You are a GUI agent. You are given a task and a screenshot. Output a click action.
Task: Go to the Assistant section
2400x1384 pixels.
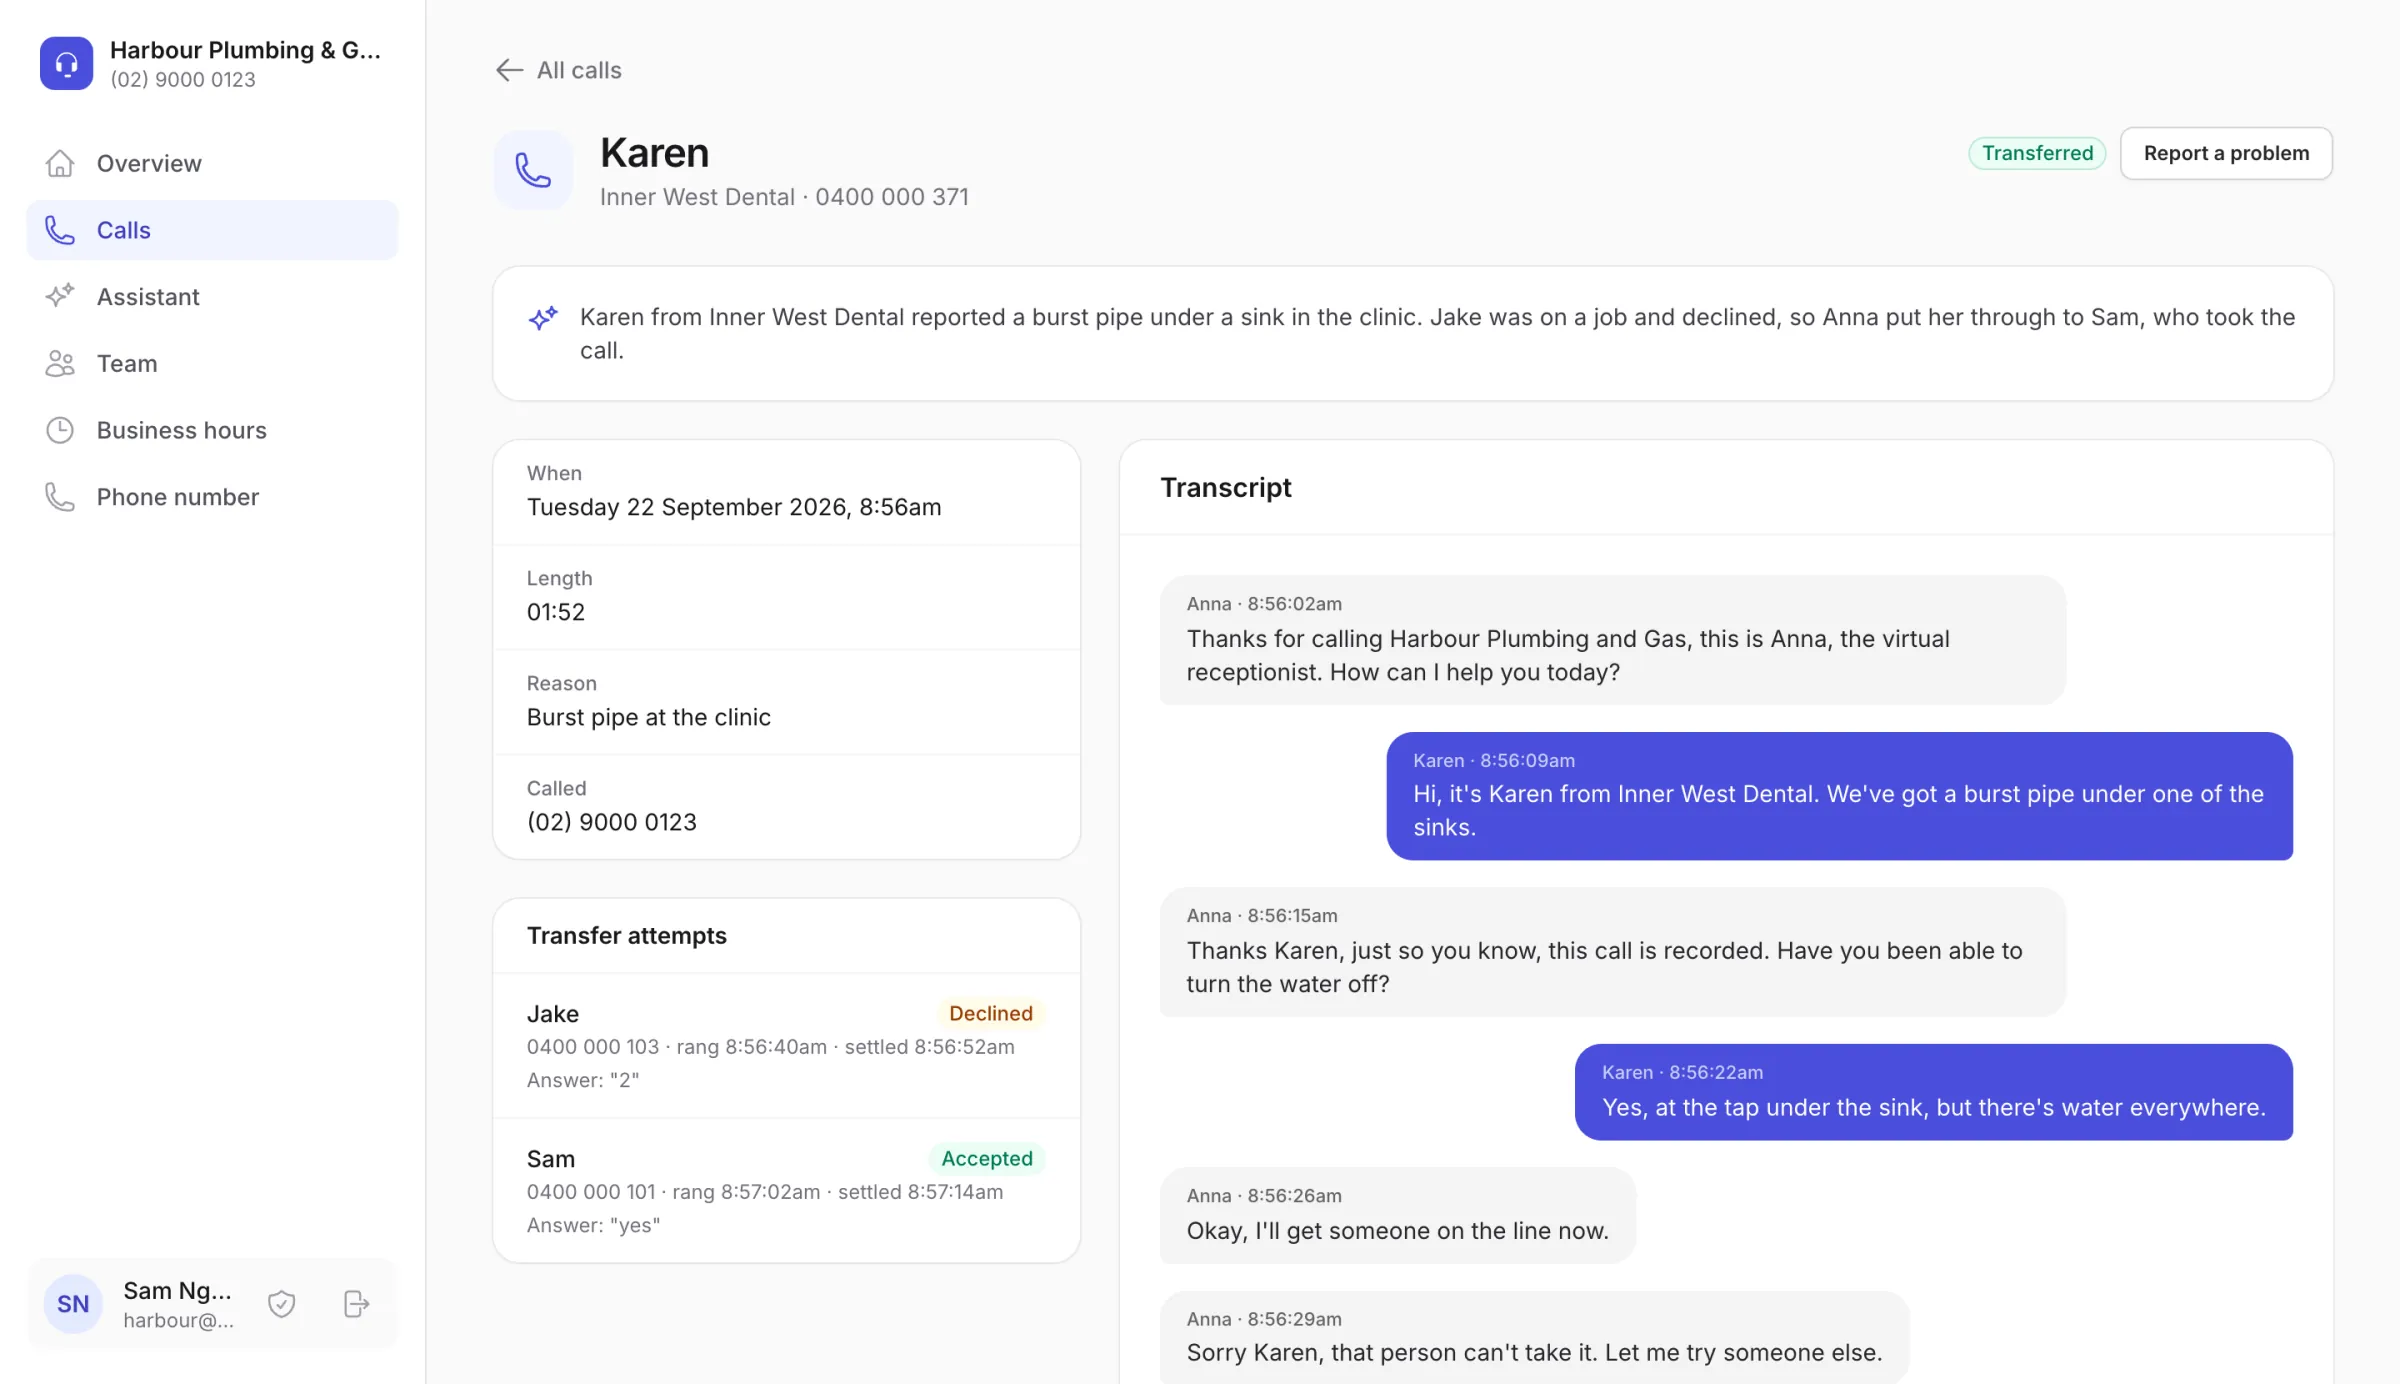[212, 296]
